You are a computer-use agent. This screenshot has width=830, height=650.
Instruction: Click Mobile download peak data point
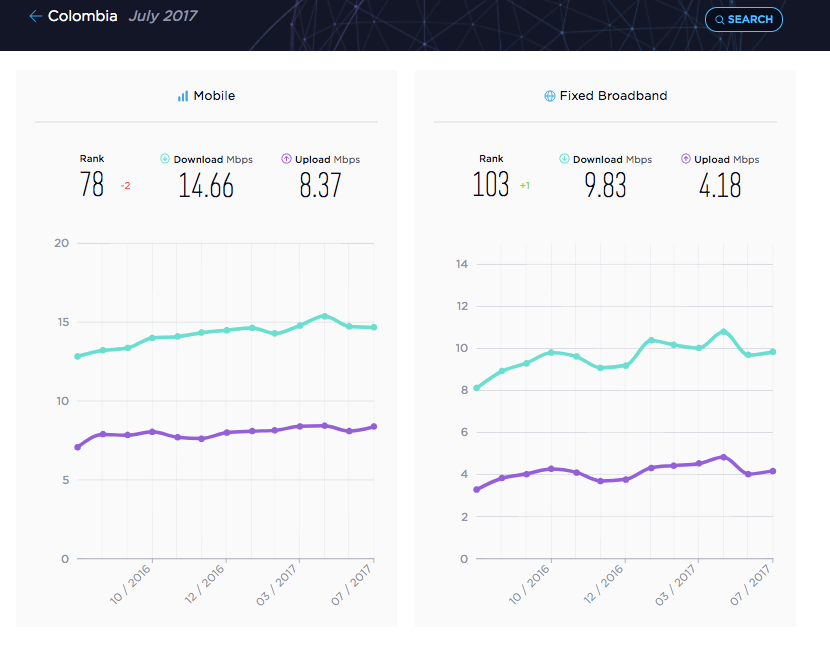tap(324, 316)
